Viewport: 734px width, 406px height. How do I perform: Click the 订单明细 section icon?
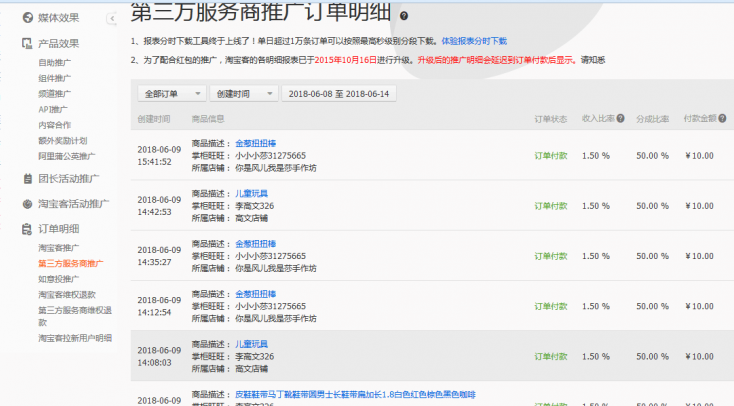[27, 228]
